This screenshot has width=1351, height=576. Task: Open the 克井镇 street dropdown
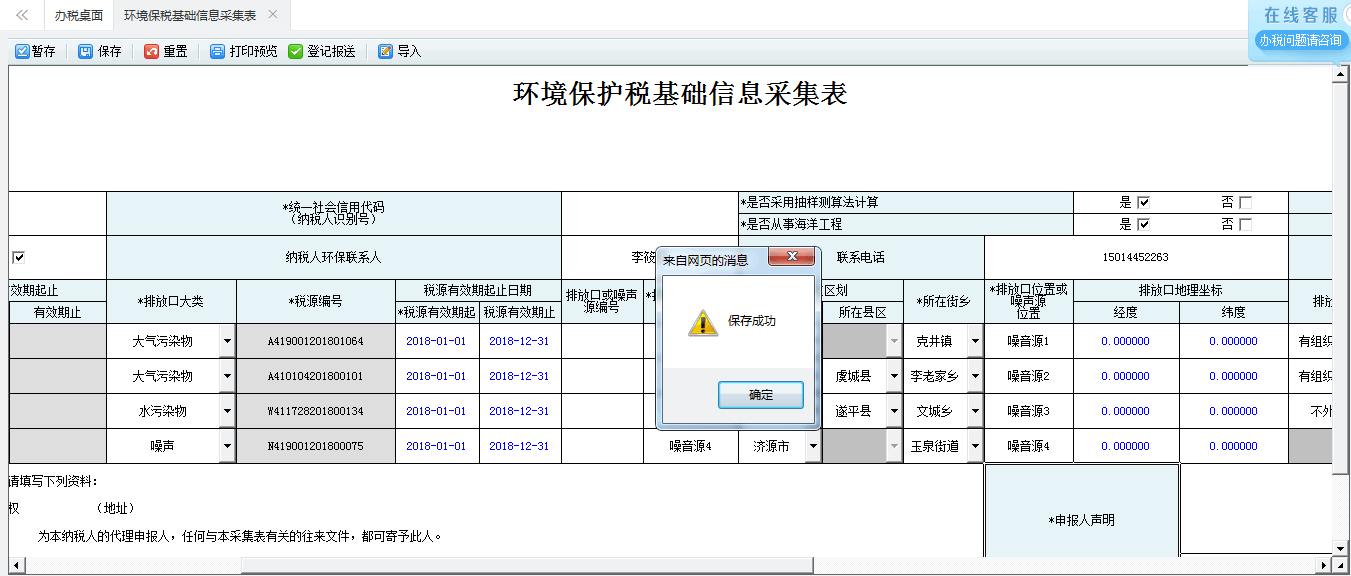click(x=974, y=340)
